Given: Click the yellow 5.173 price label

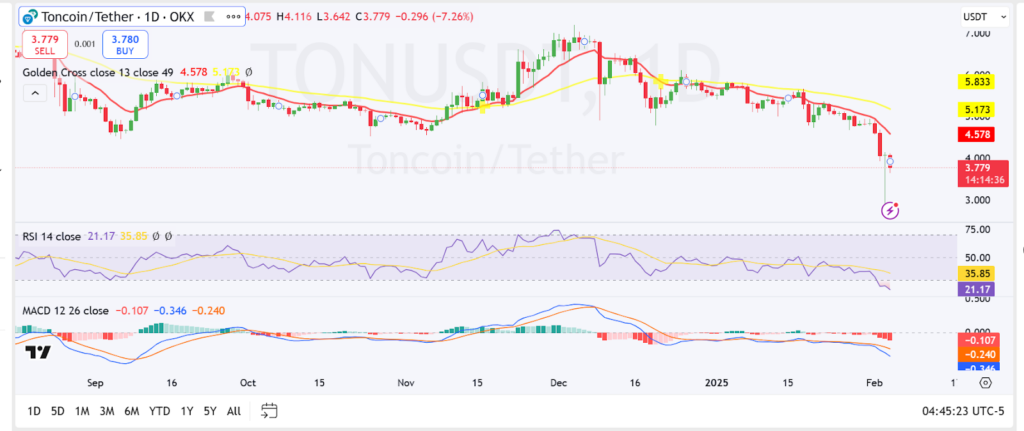Looking at the screenshot, I should 976,110.
